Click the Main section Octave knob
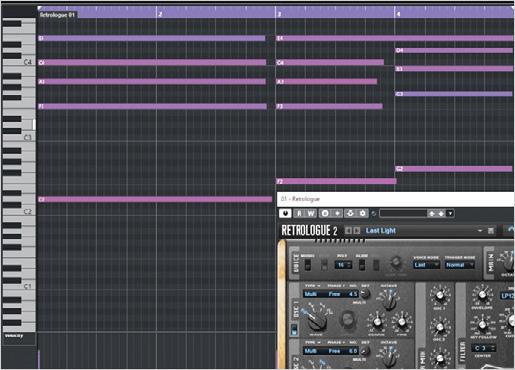This screenshot has height=370, width=515. click(508, 262)
